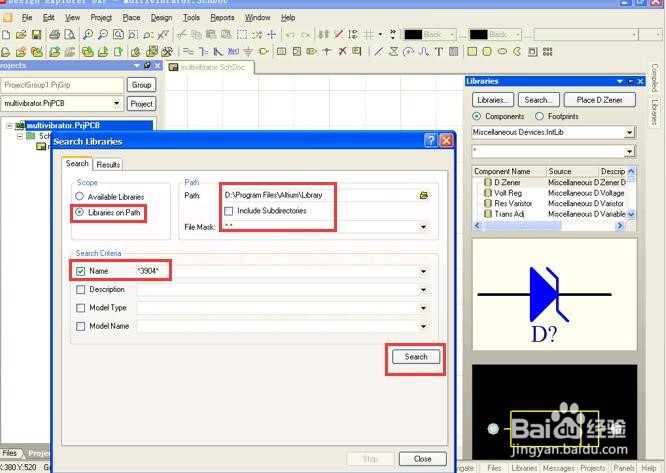Click the Open document folder icon
This screenshot has width=666, height=473.
click(x=21, y=34)
